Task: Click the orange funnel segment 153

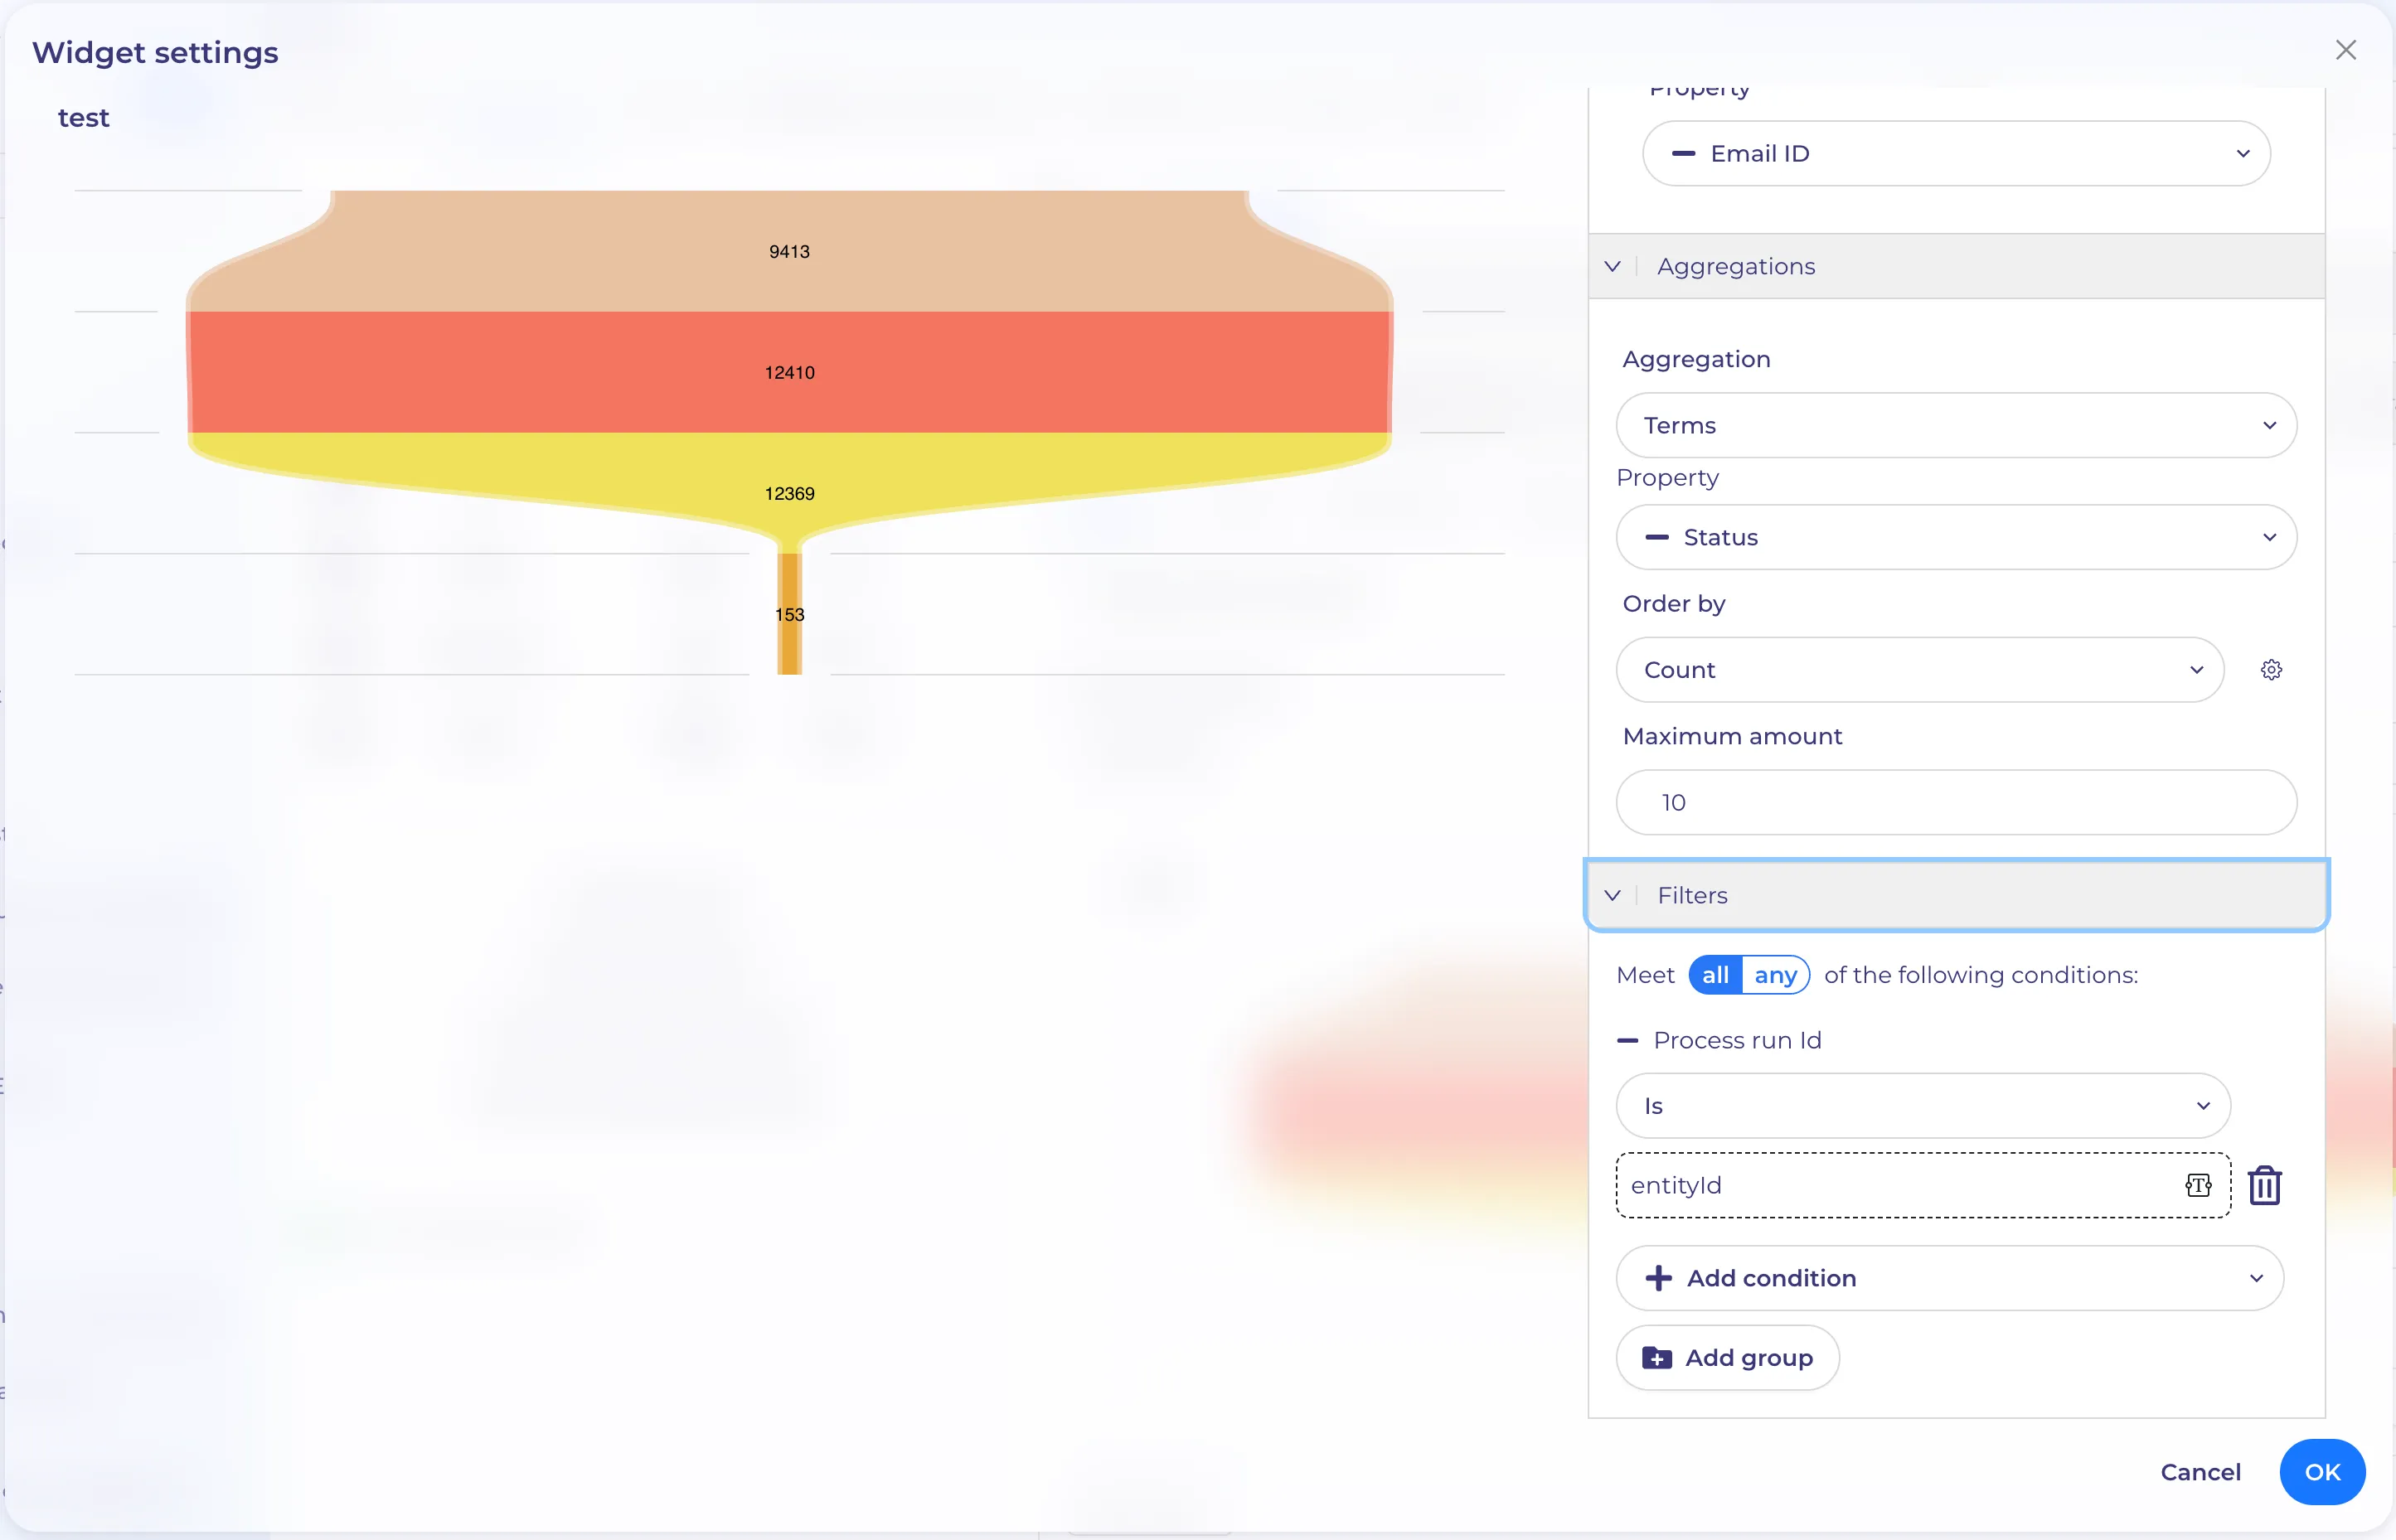Action: click(x=789, y=614)
